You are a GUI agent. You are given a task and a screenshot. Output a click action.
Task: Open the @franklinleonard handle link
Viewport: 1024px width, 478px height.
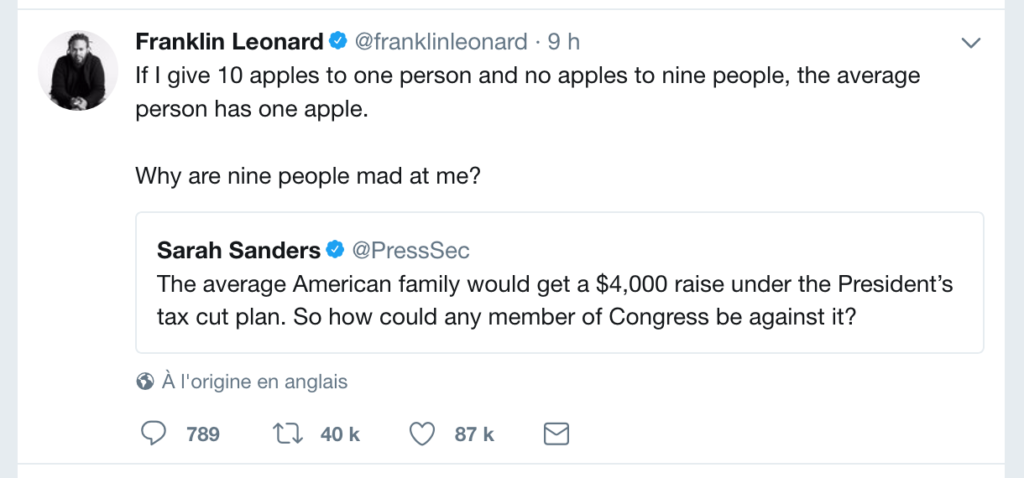pos(441,42)
